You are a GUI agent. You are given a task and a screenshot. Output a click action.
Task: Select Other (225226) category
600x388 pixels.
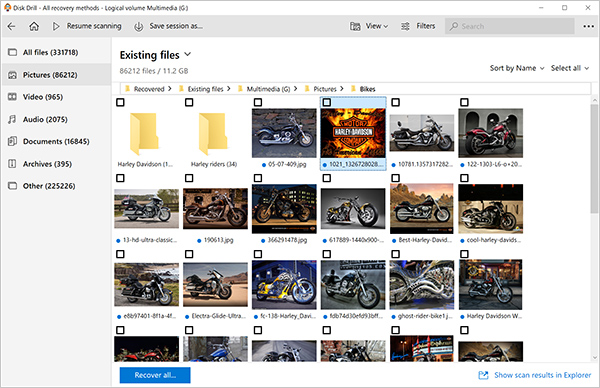[x=56, y=186]
